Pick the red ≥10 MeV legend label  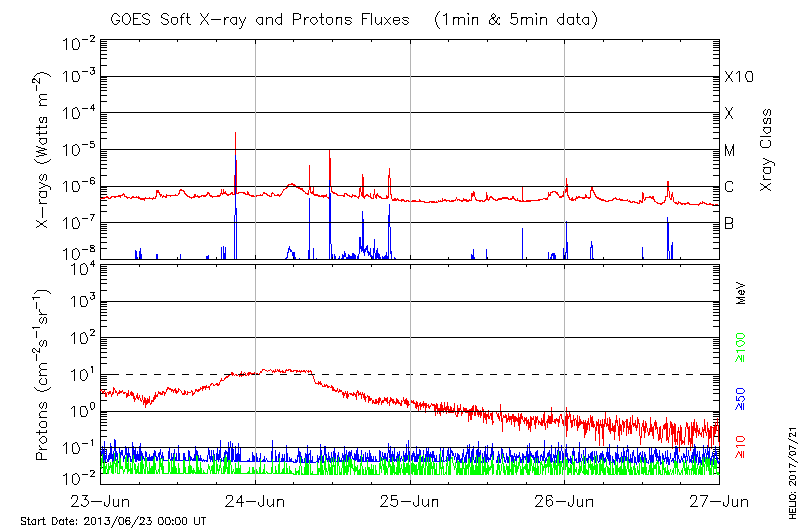tap(741, 445)
